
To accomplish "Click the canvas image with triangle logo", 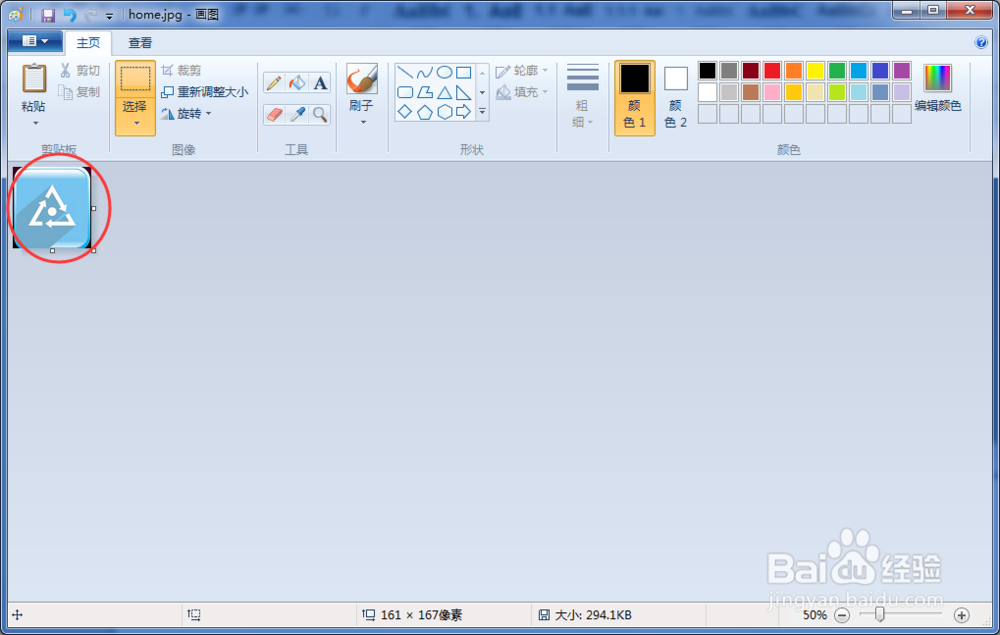I will pos(52,208).
